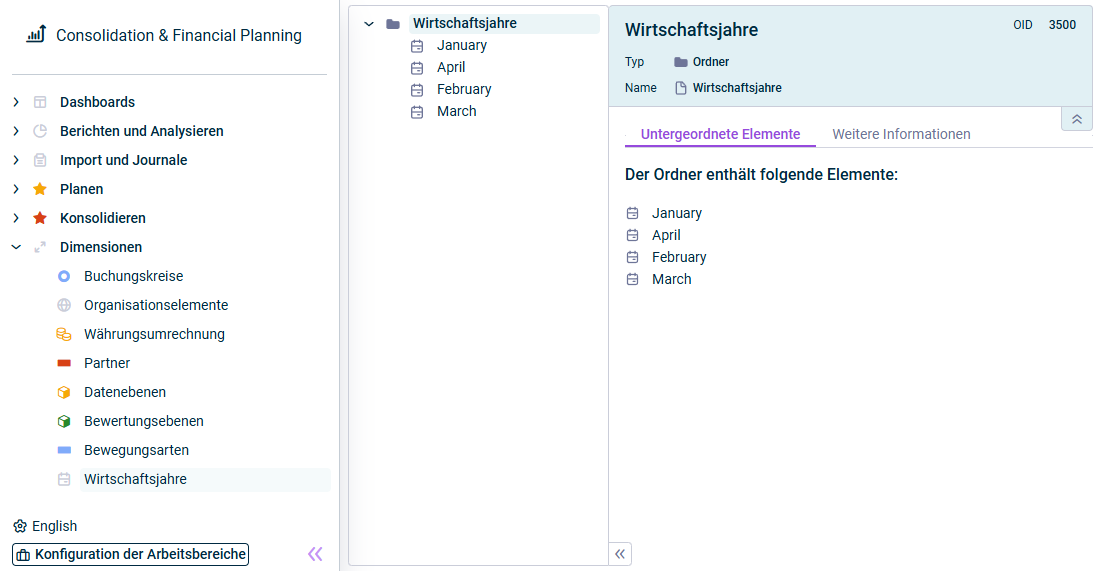Click the Consolidation & Financial Planning chart logo icon
This screenshot has width=1094, height=571.
pyautogui.click(x=36, y=34)
